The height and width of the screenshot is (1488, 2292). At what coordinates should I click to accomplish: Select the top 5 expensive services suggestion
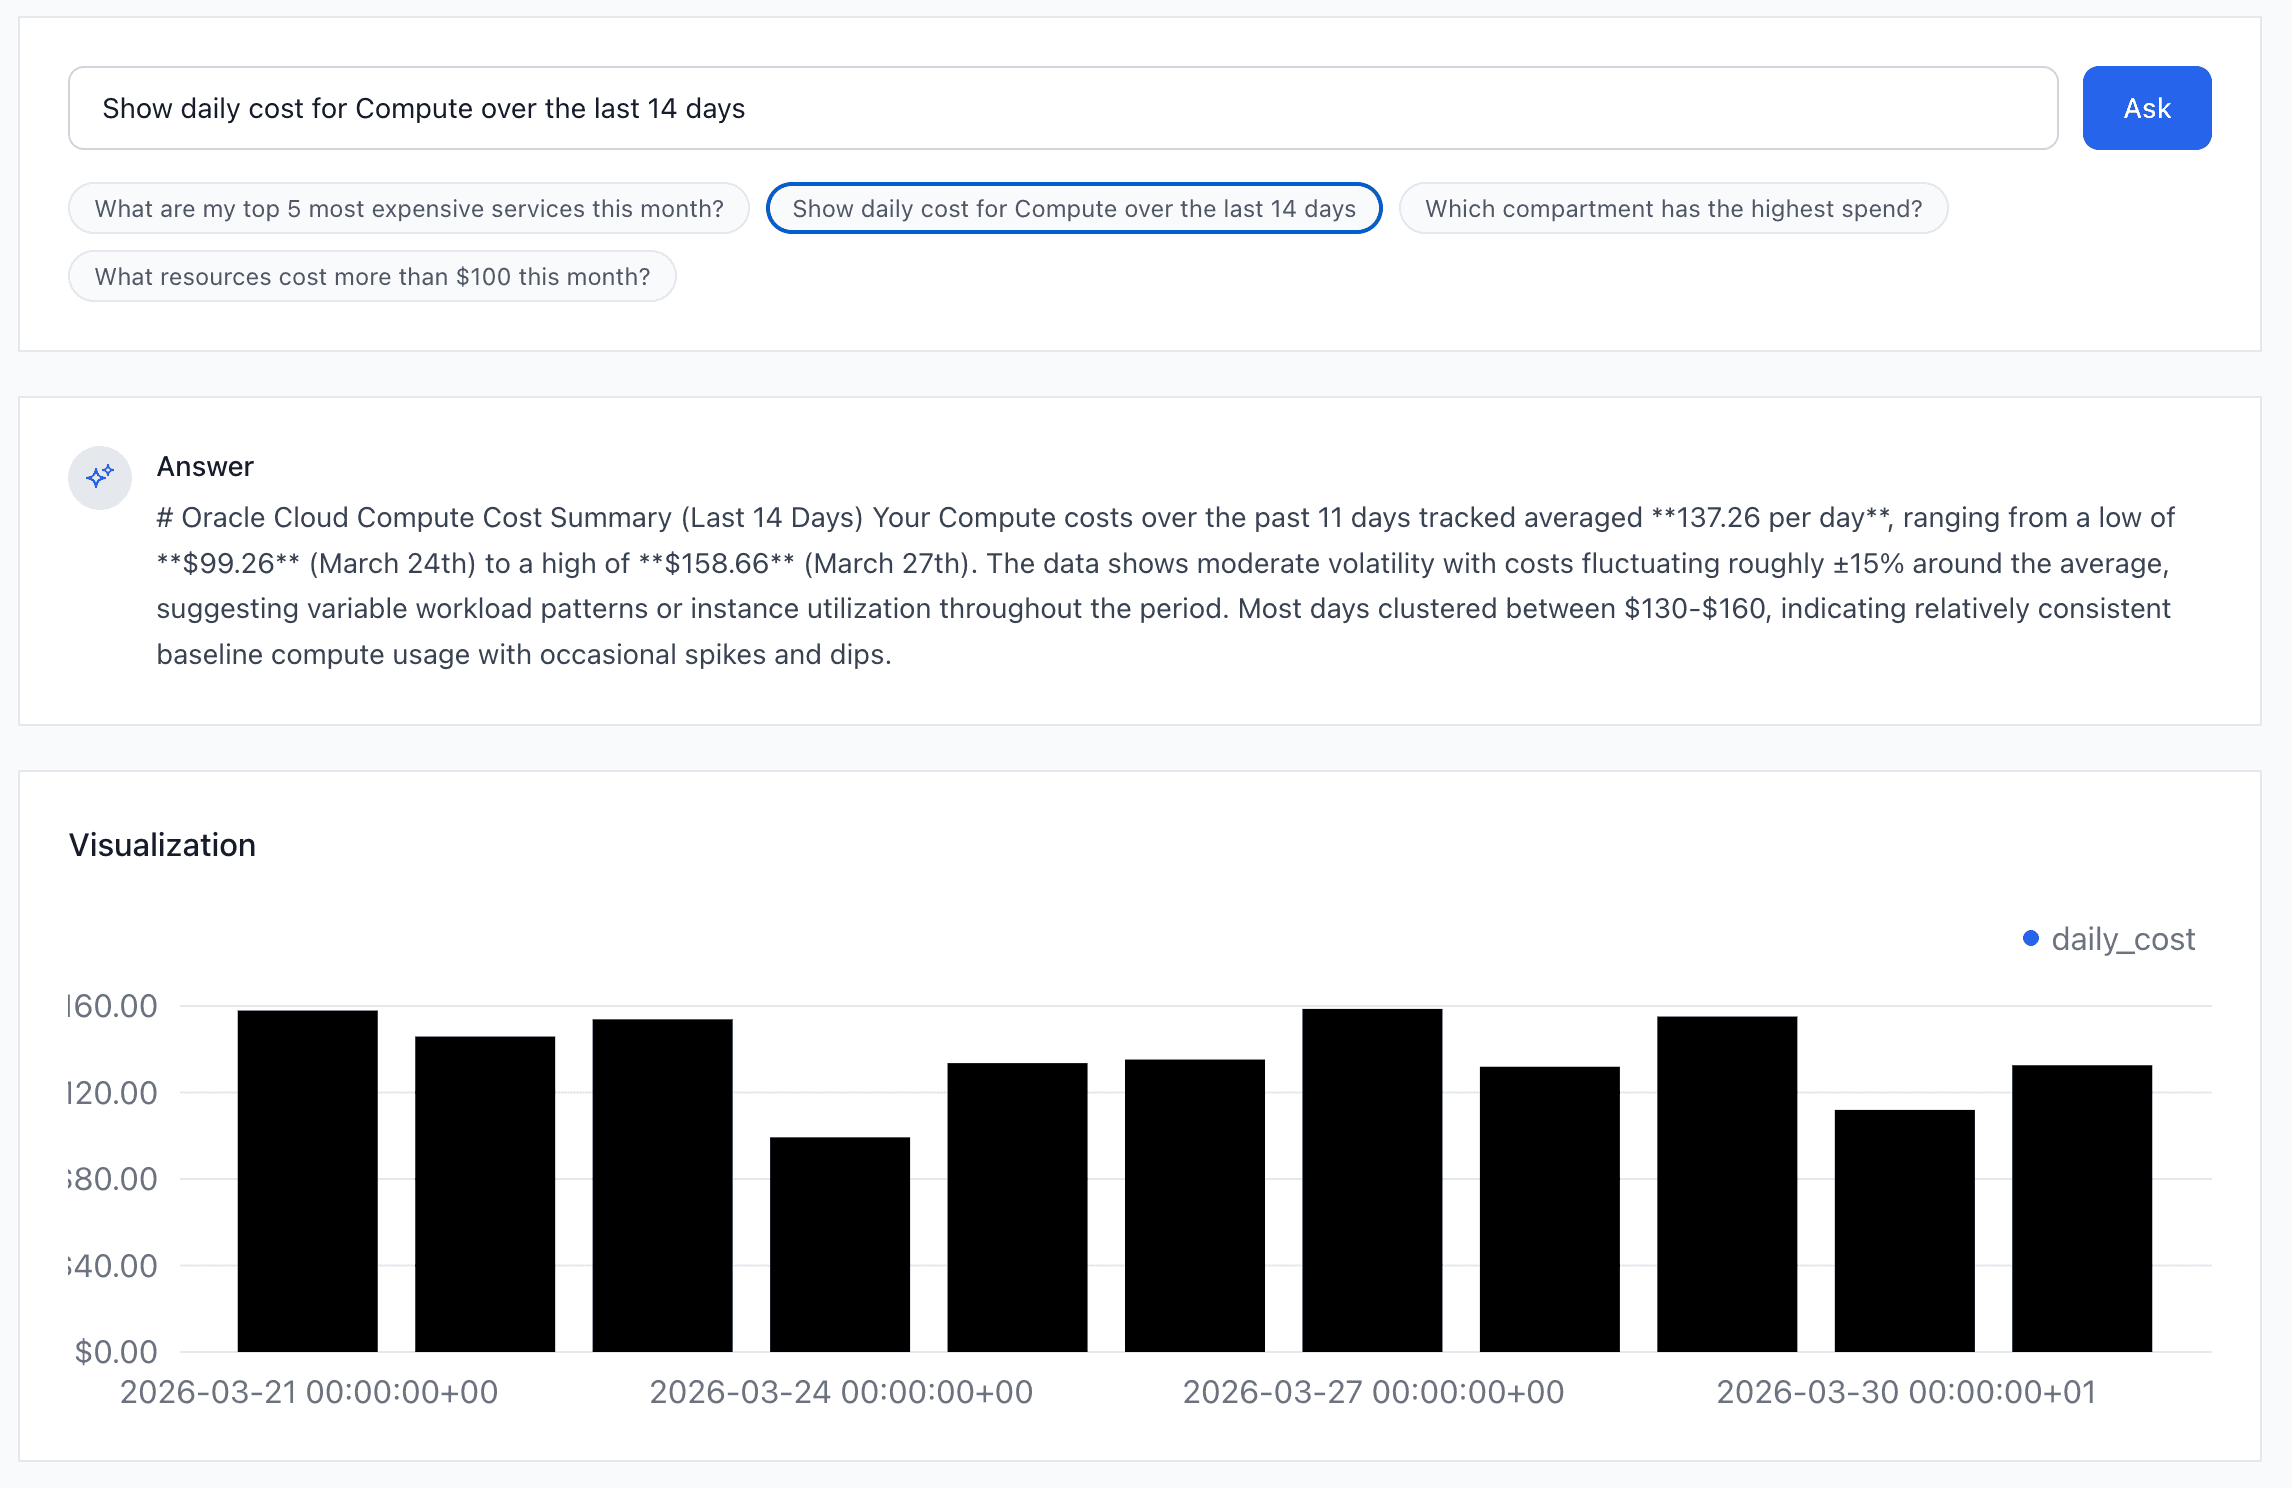coord(408,208)
